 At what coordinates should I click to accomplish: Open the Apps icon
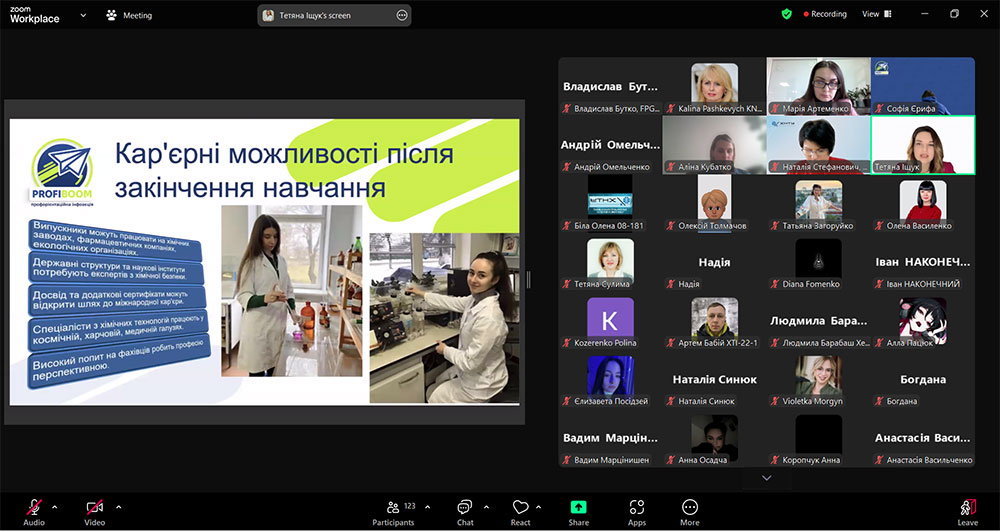coord(636,507)
